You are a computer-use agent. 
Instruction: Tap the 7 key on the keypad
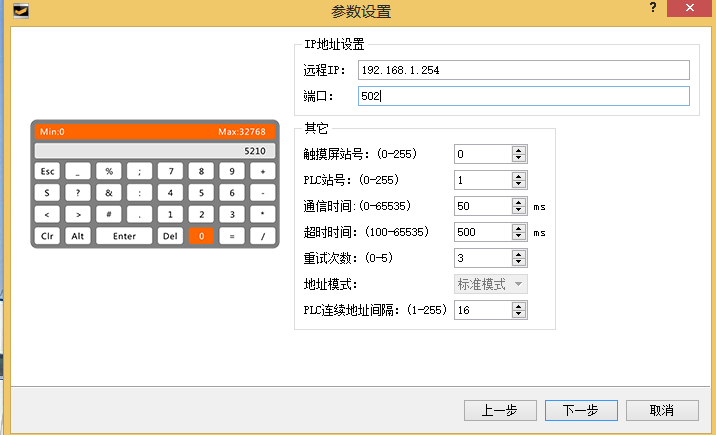tap(170, 171)
